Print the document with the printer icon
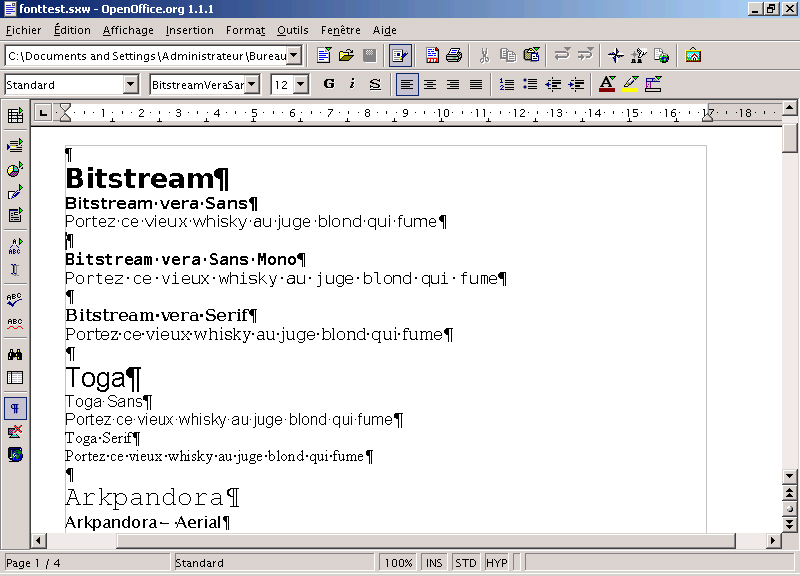This screenshot has width=800, height=576. point(454,55)
